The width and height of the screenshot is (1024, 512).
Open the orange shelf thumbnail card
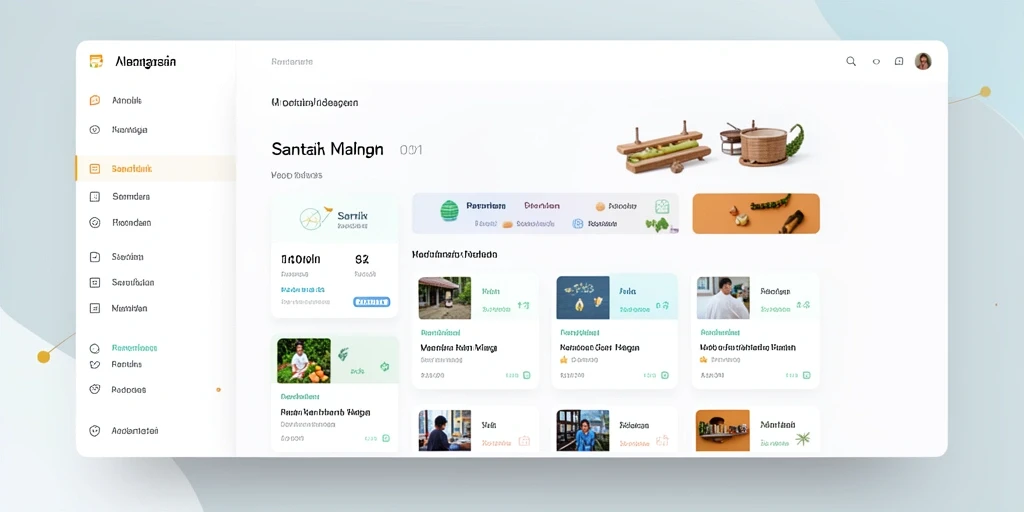coord(723,430)
